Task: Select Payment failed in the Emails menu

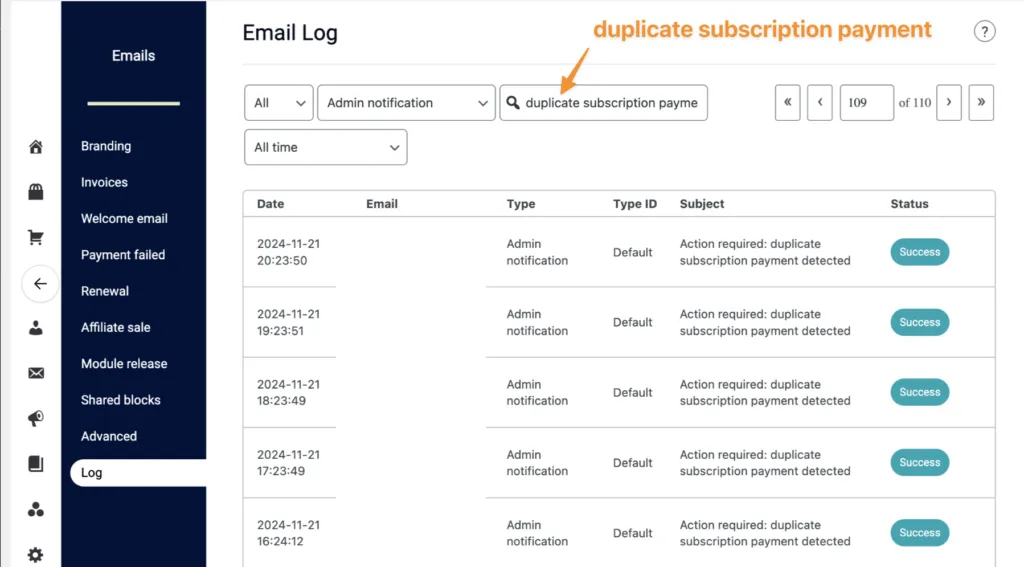Action: tap(123, 255)
